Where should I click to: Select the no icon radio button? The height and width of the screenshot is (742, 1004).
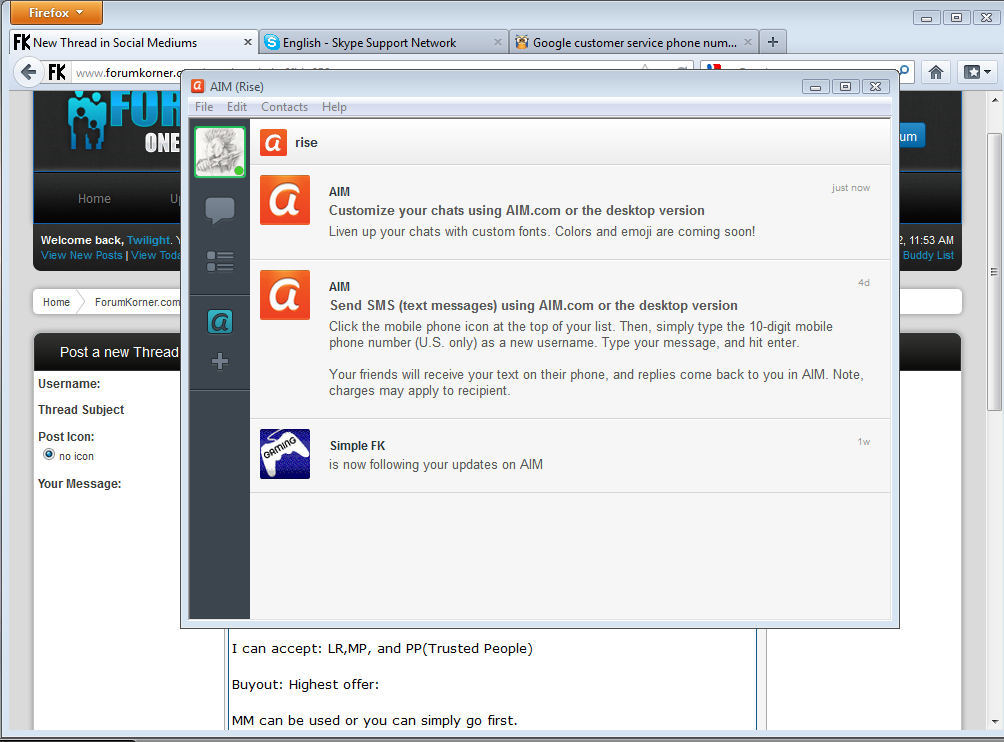[49, 454]
